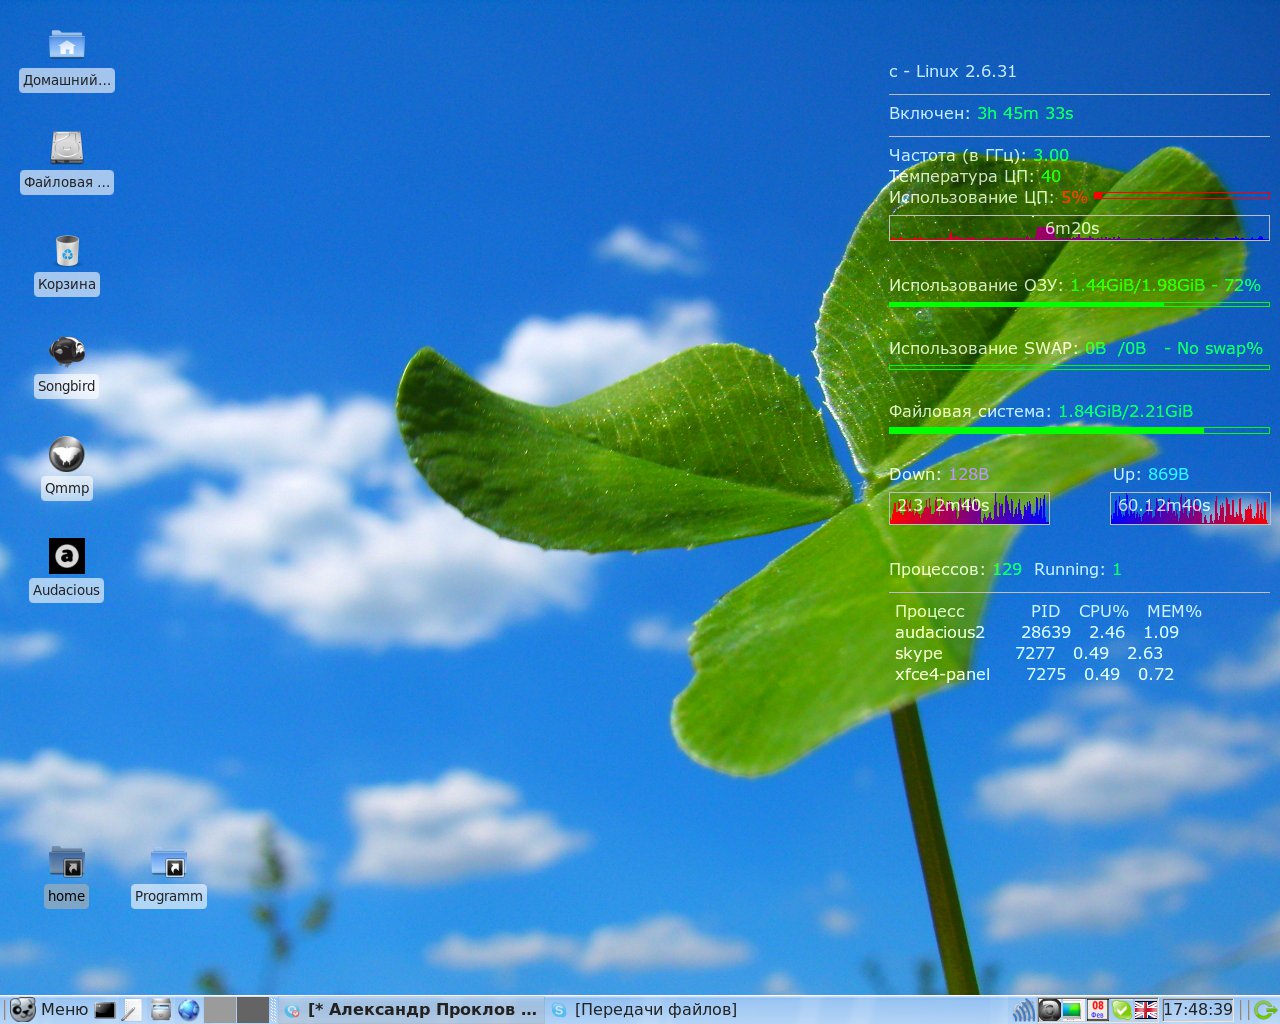Open the web browser globe launcher
Image resolution: width=1280 pixels, height=1024 pixels.
pyautogui.click(x=189, y=1010)
